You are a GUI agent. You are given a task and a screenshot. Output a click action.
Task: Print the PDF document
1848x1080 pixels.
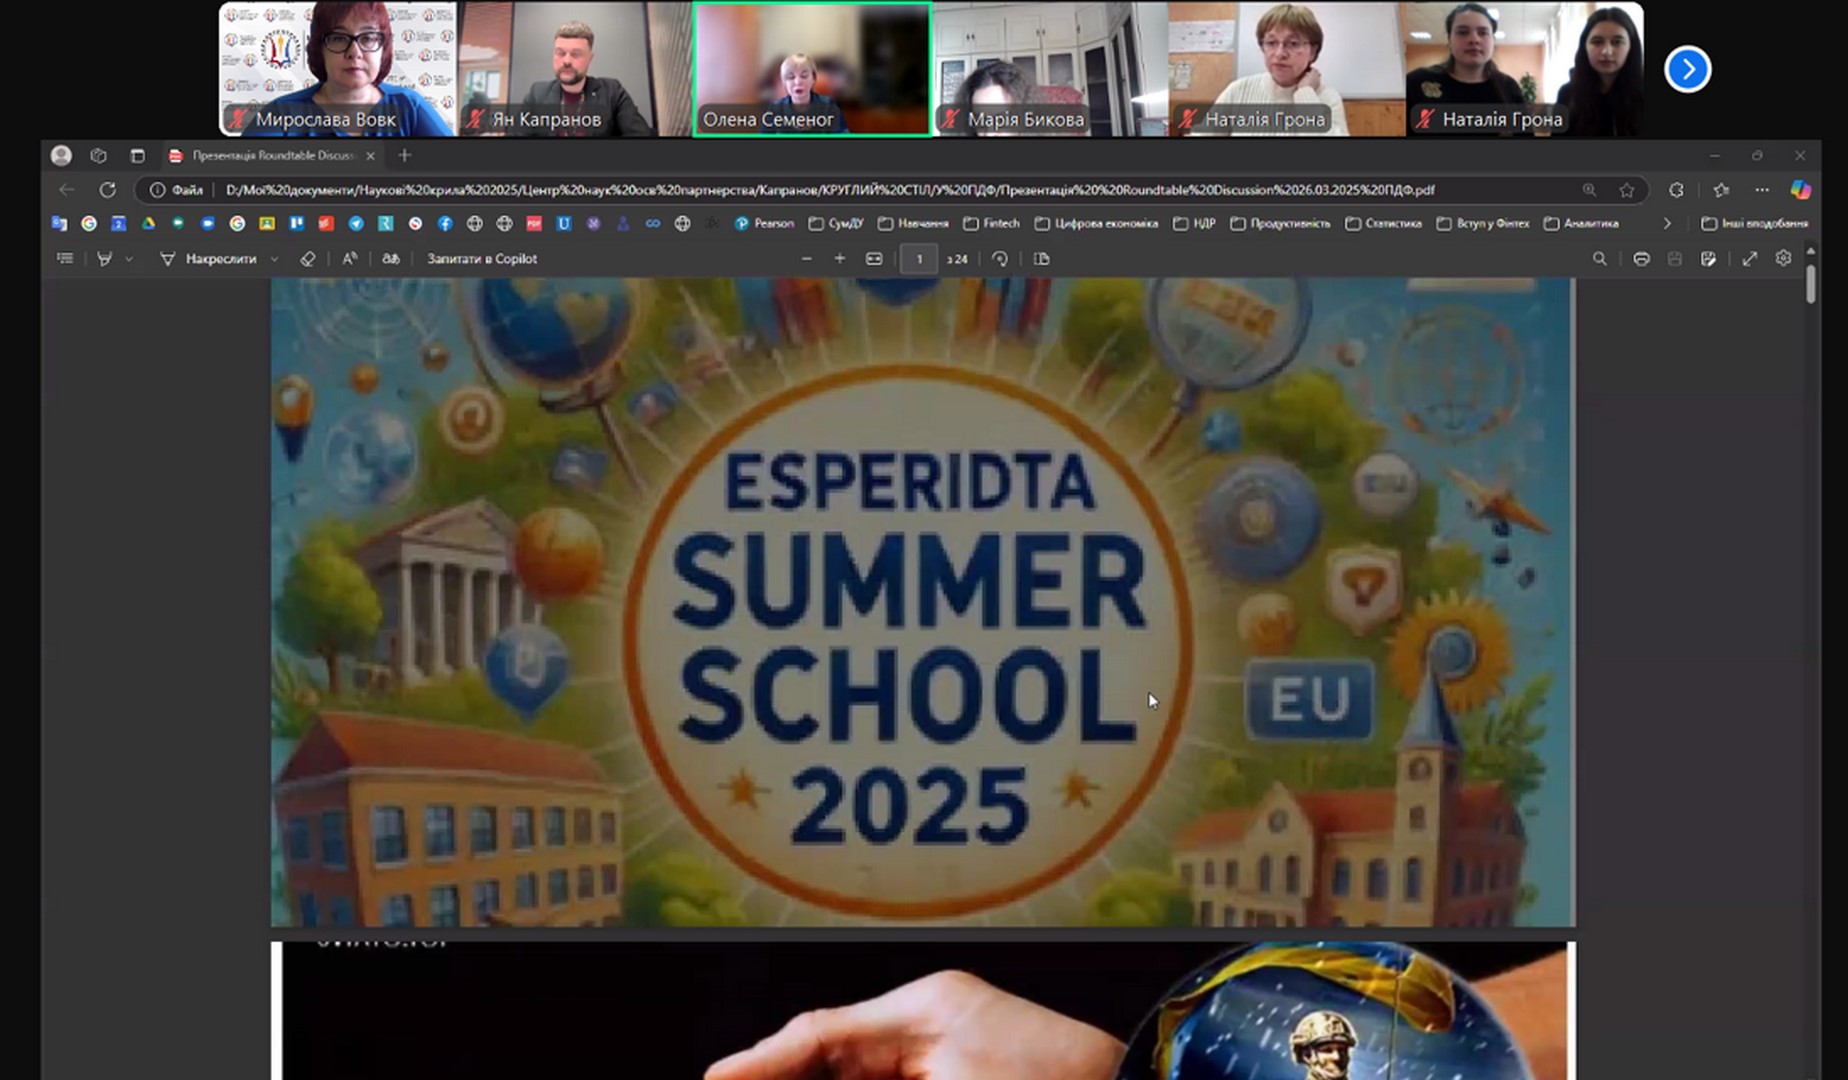pyautogui.click(x=1641, y=259)
